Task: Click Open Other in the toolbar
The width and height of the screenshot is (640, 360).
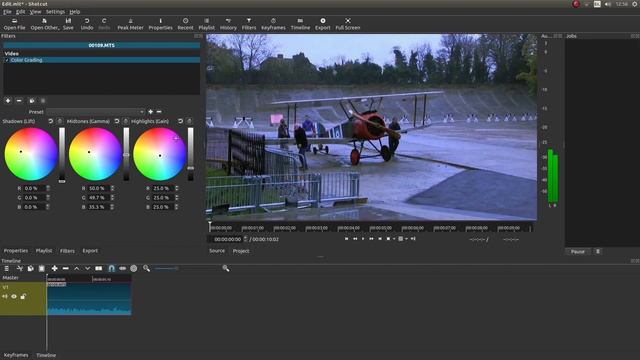Action: tap(44, 24)
